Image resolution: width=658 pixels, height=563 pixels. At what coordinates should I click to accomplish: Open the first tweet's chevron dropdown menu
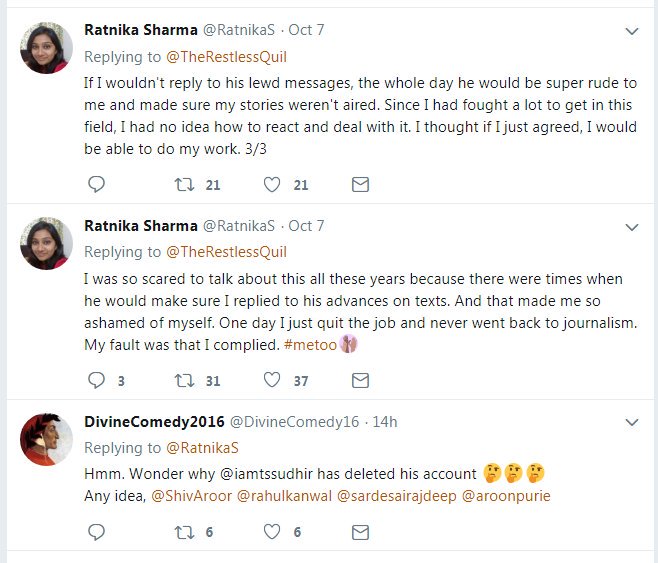(631, 32)
